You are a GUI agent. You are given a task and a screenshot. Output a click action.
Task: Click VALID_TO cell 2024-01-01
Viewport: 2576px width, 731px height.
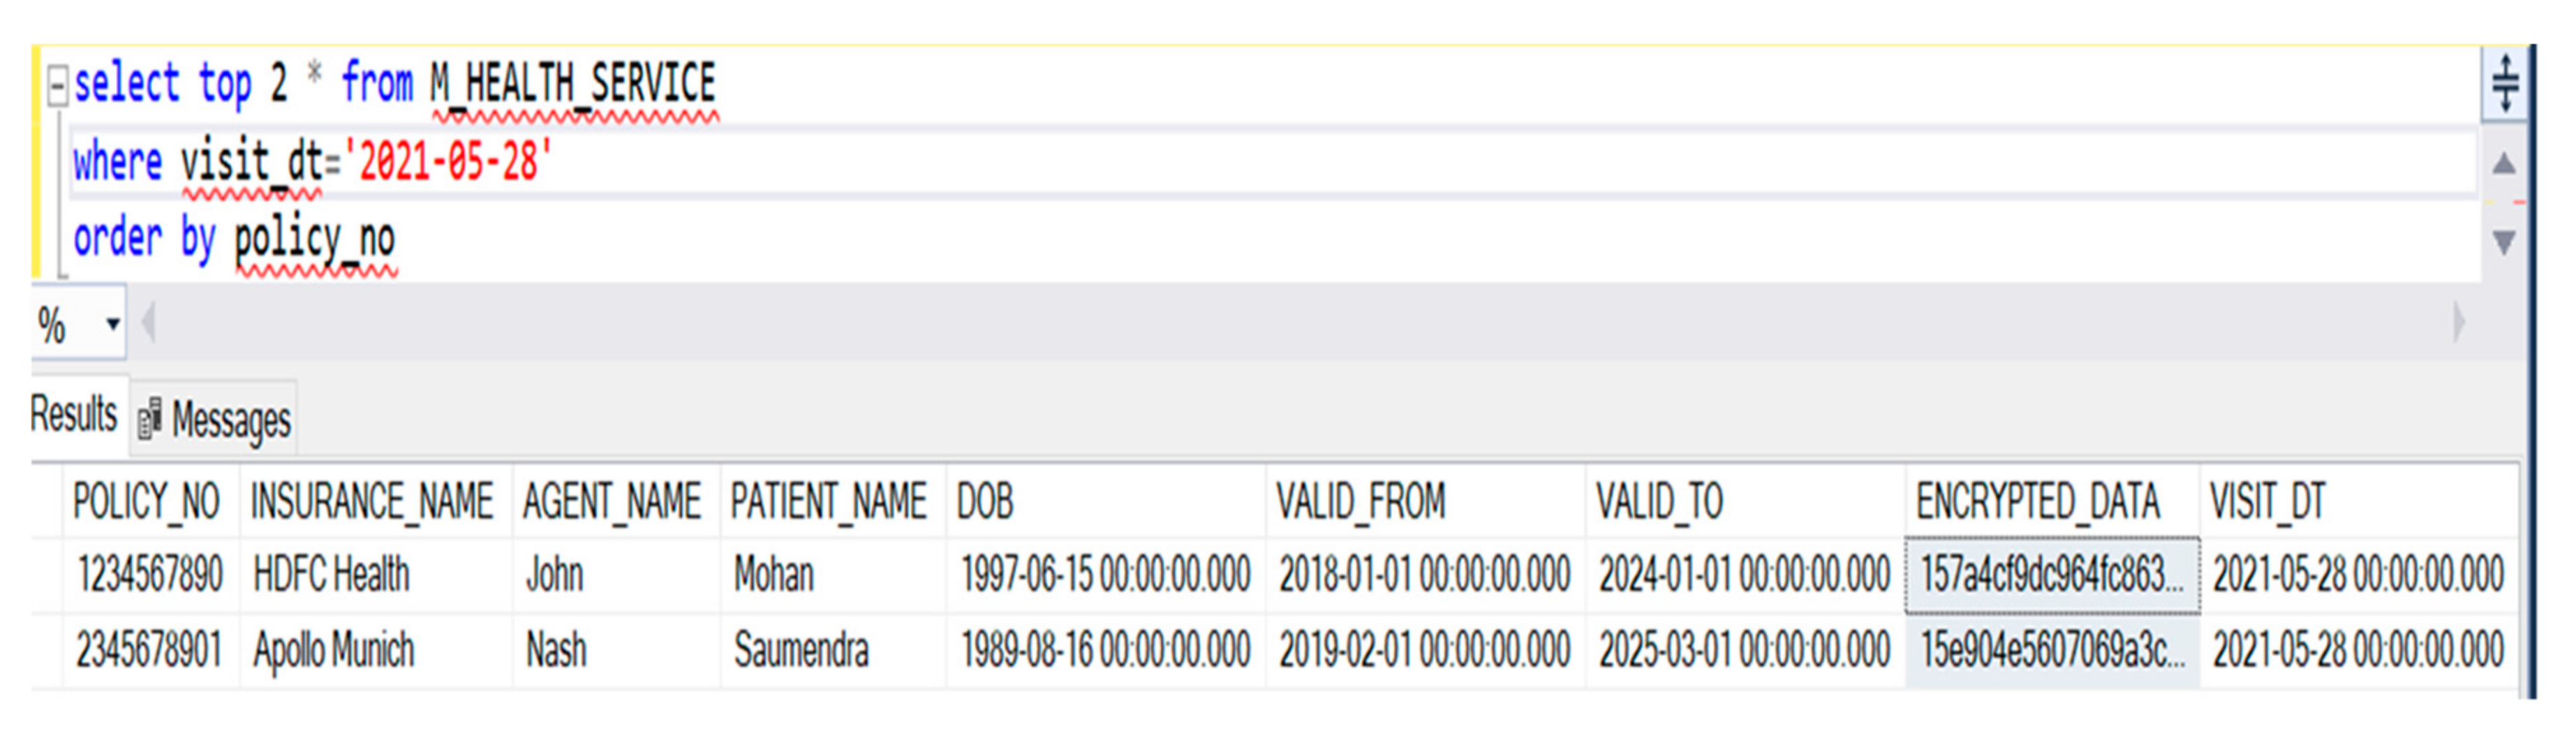coord(1745,575)
